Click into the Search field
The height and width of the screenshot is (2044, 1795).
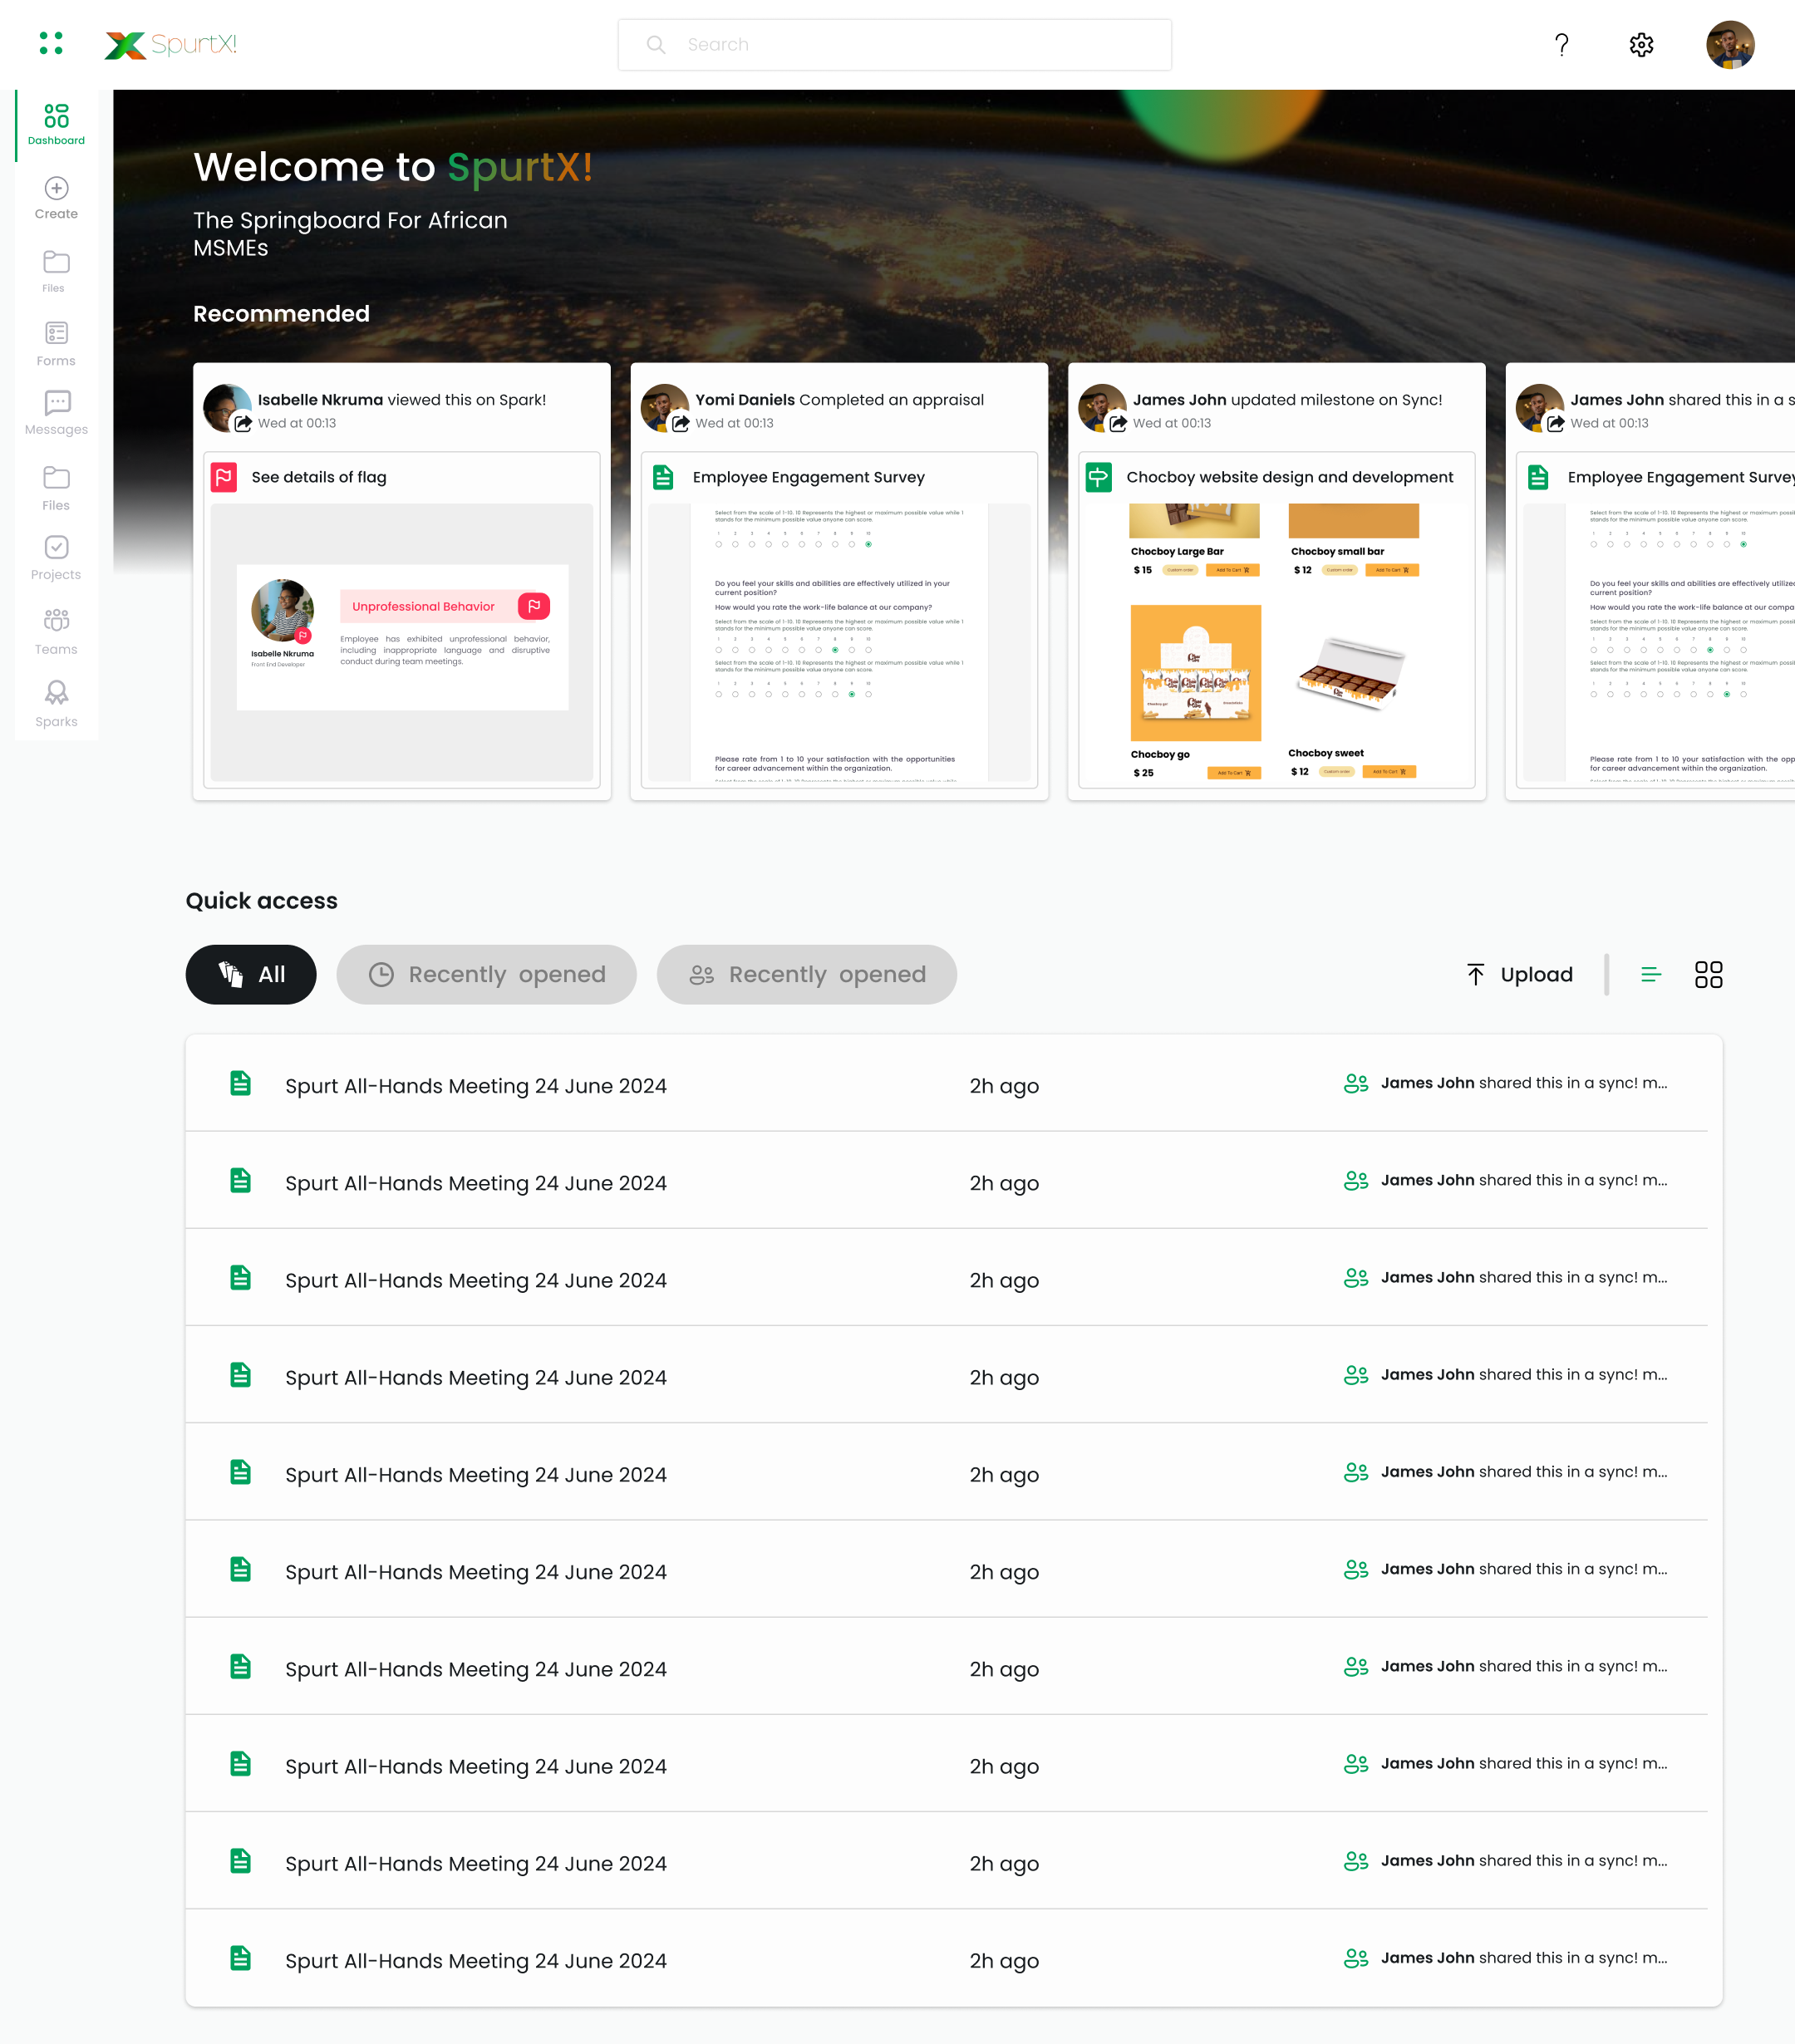coord(894,44)
